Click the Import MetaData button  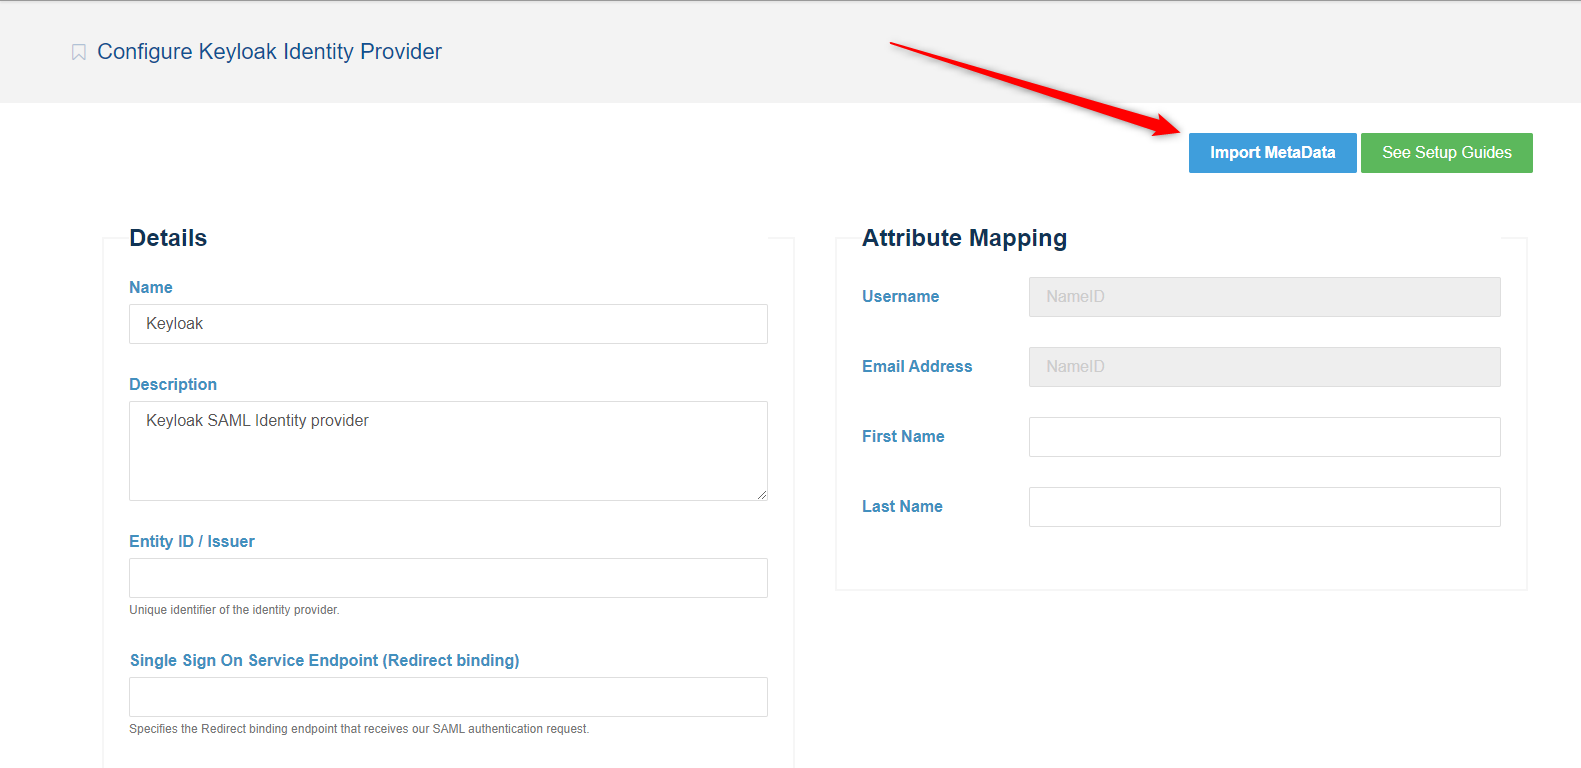[x=1272, y=153]
